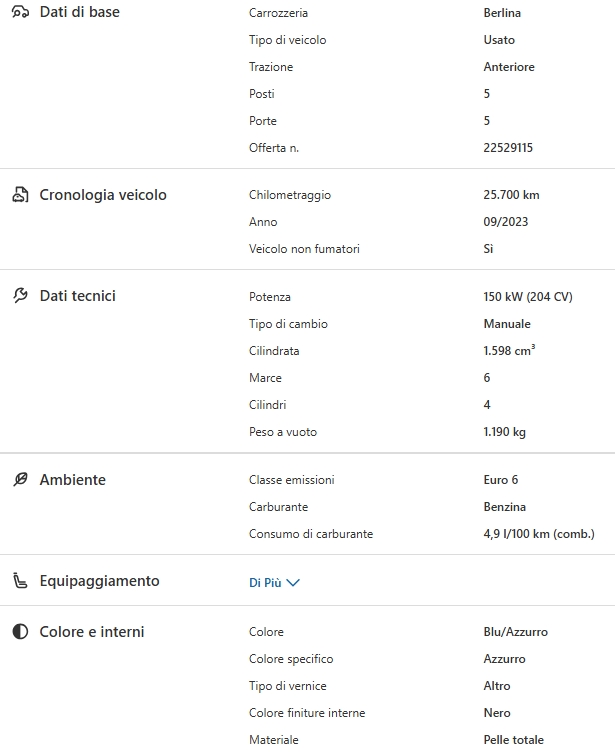Screen dimensions: 615x752
Task: Select the Cronologia veicolo heading
Action: click(x=103, y=195)
